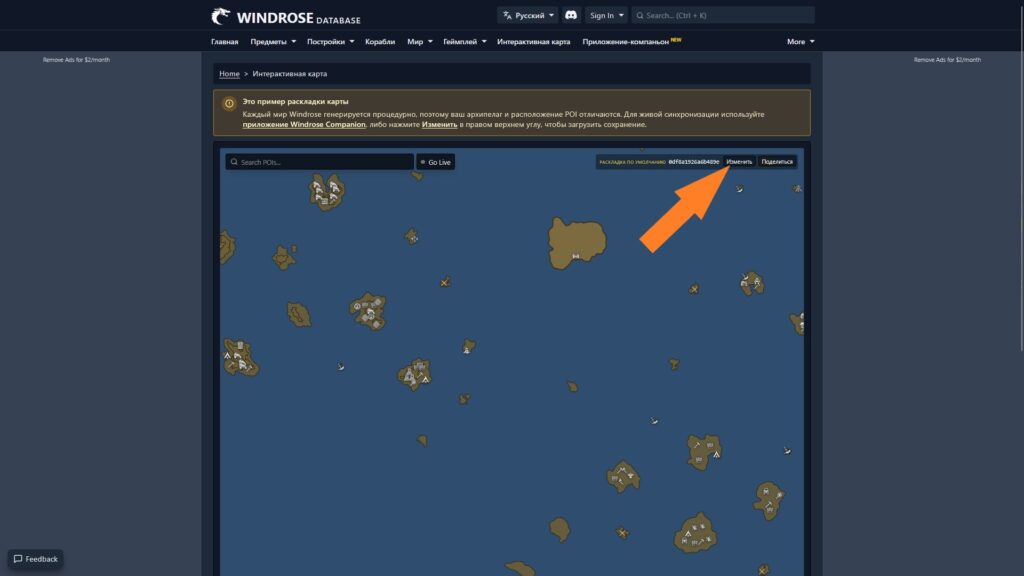Focus the header Search (Ctrl + K) field
This screenshot has height=576, width=1024.
pyautogui.click(x=723, y=15)
